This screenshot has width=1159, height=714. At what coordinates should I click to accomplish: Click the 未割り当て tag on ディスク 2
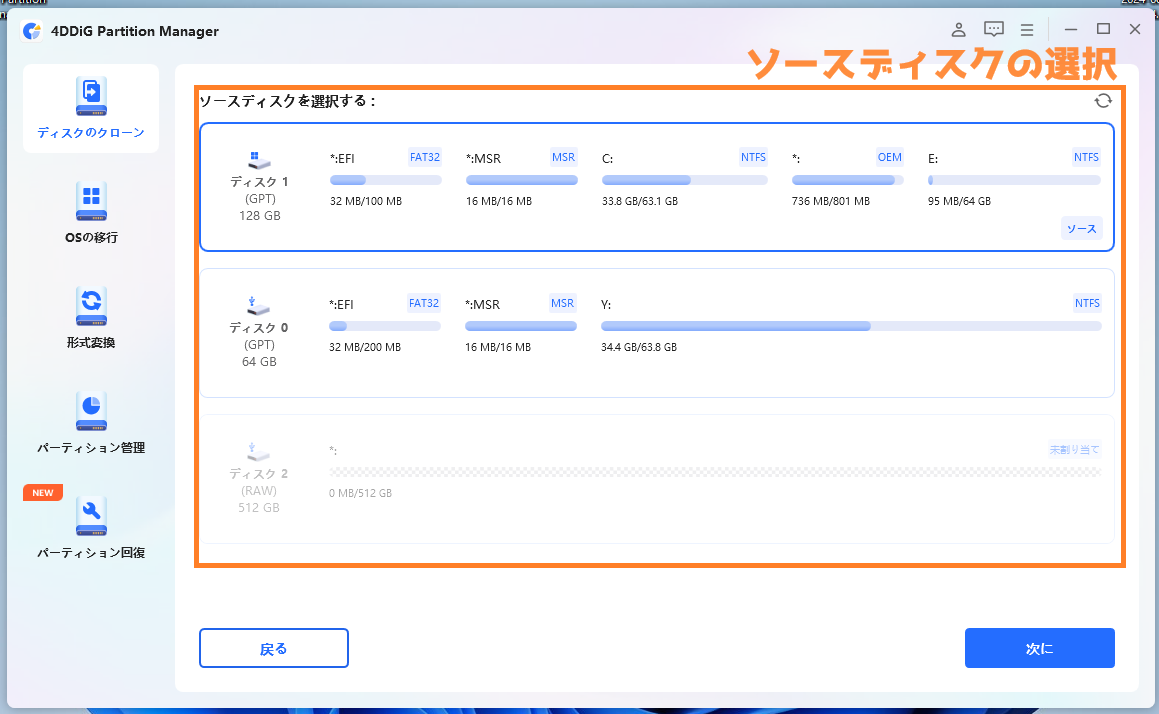coord(1075,449)
